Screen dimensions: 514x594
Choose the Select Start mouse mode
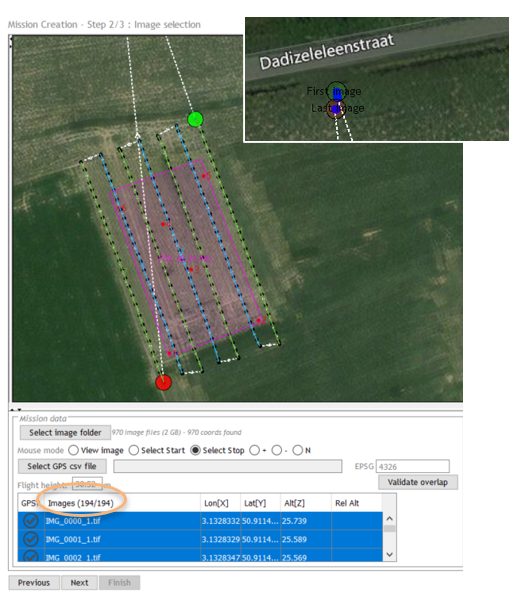click(x=134, y=450)
